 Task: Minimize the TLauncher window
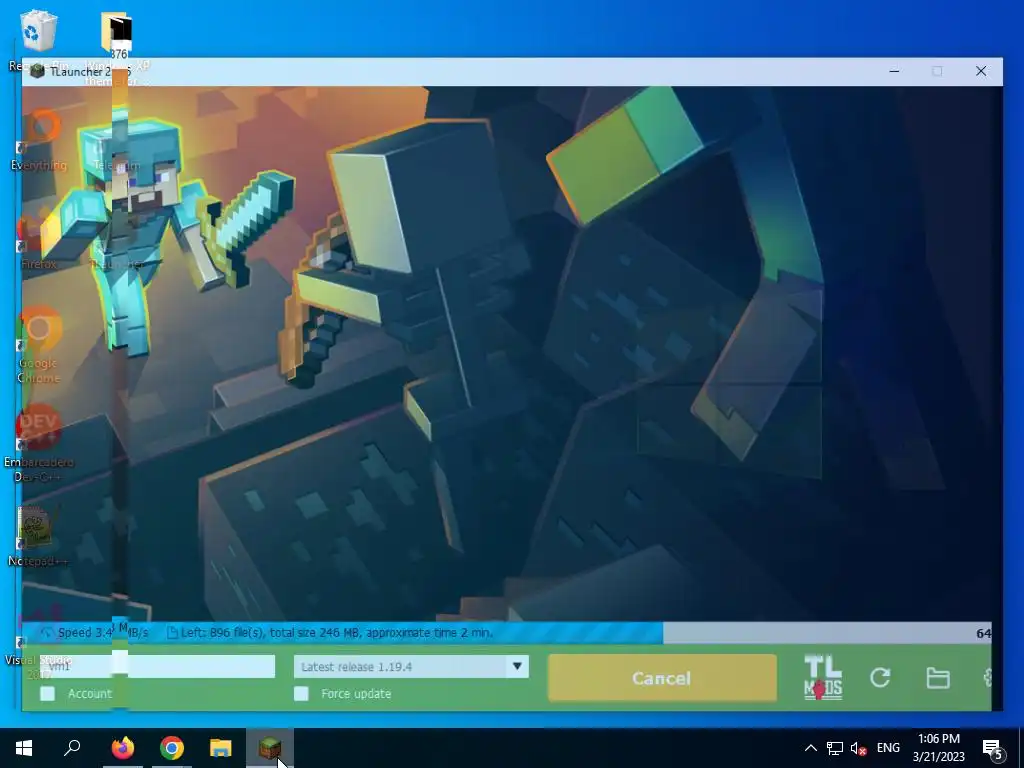click(895, 71)
